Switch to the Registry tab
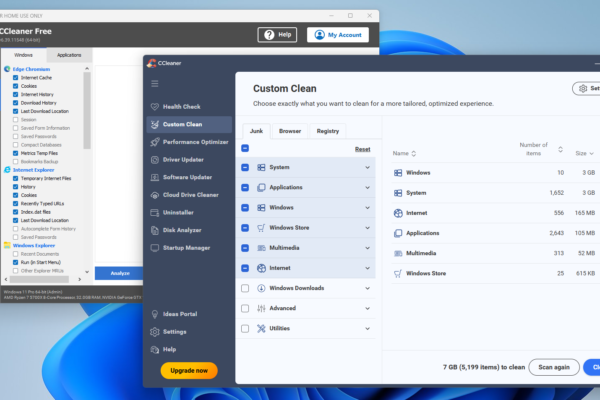This screenshot has height=400, width=600. coord(327,130)
